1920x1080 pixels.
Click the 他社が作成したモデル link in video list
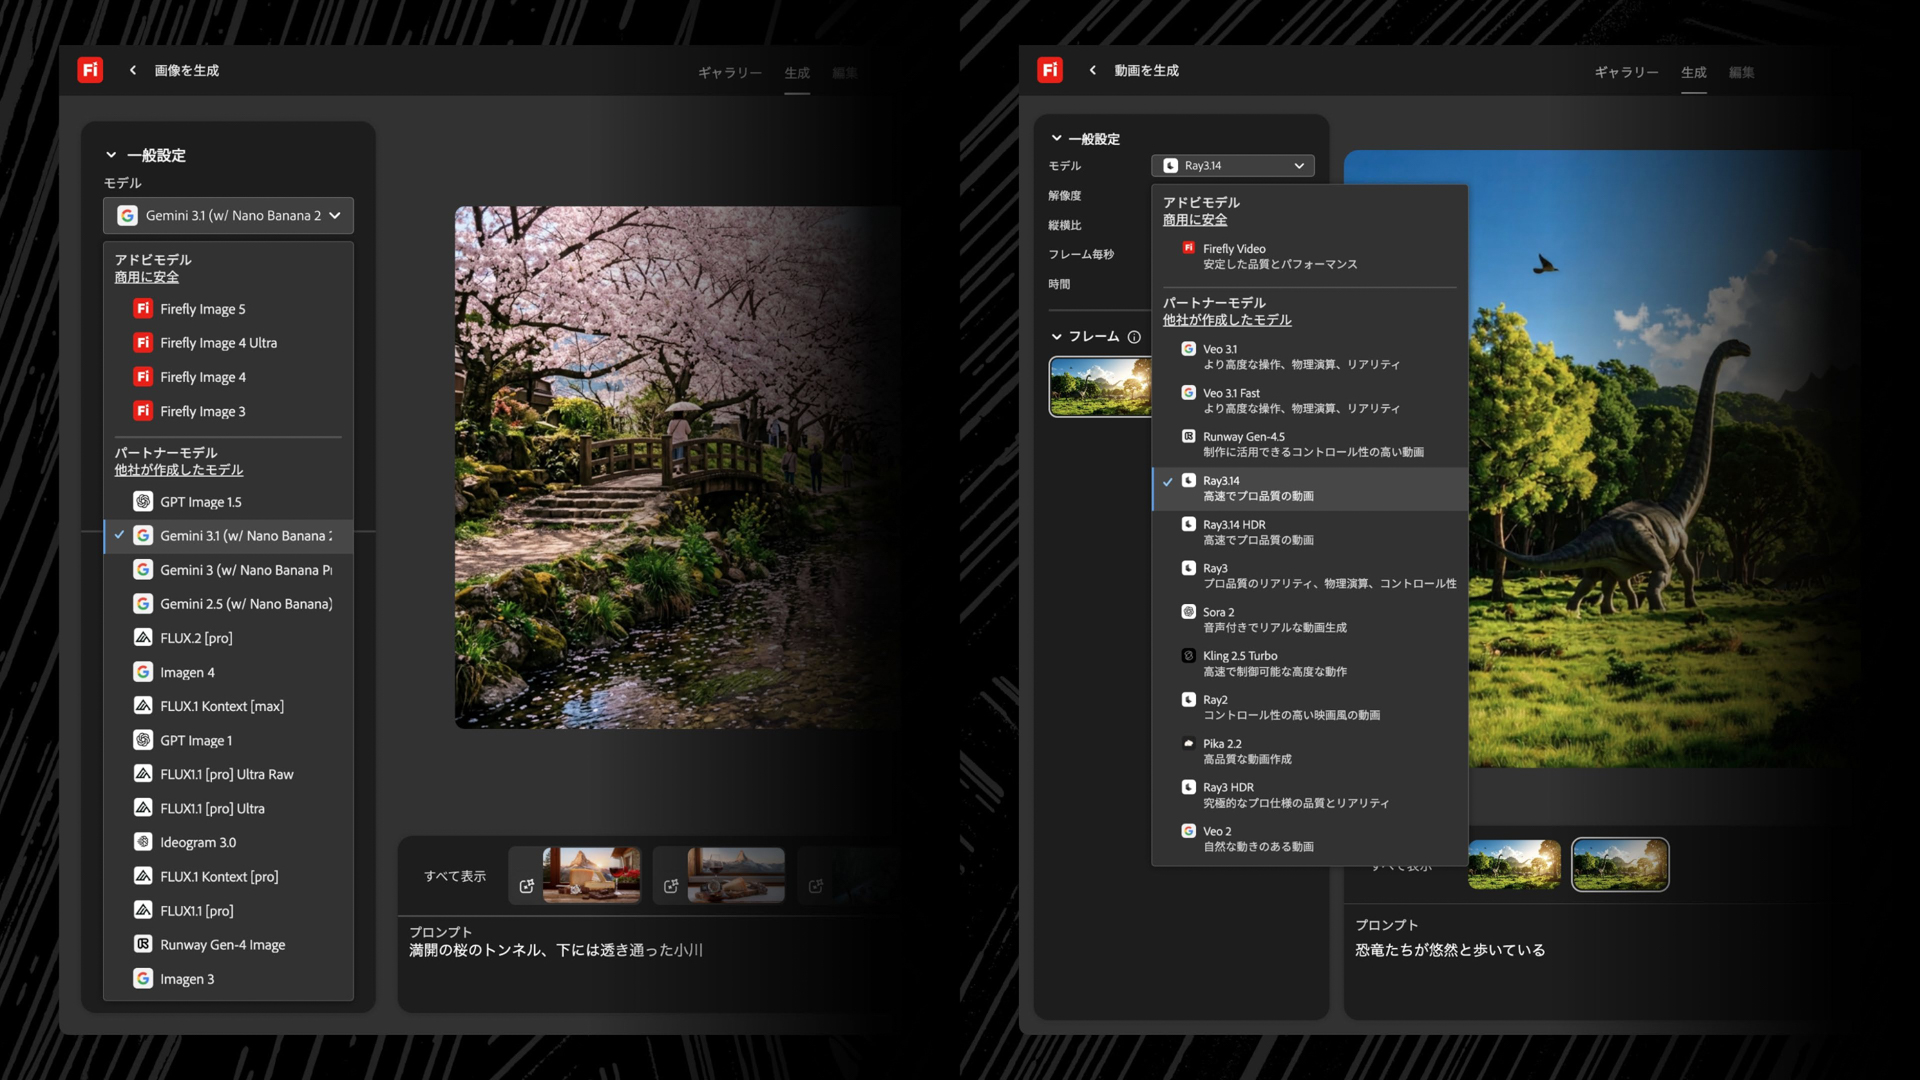coord(1226,320)
